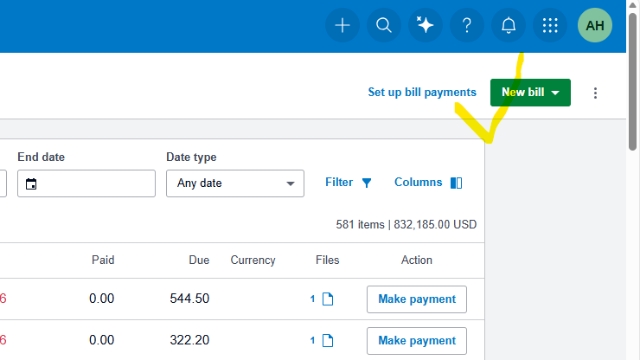Click the 322.20 due amount

click(189, 340)
